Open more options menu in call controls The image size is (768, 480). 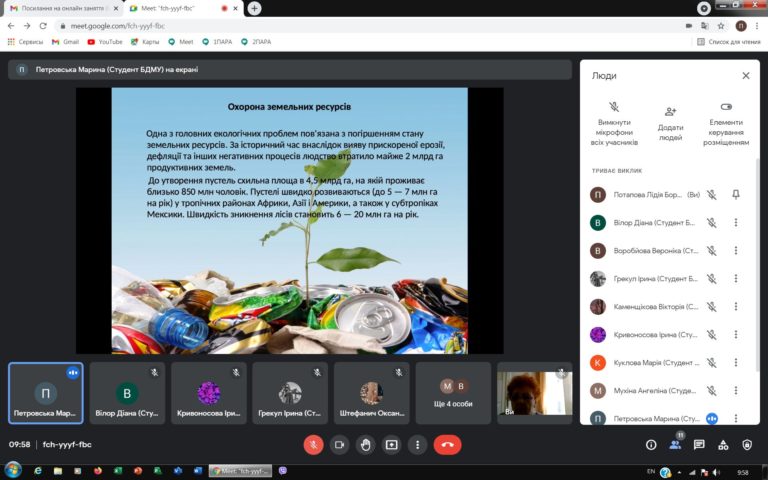417,445
